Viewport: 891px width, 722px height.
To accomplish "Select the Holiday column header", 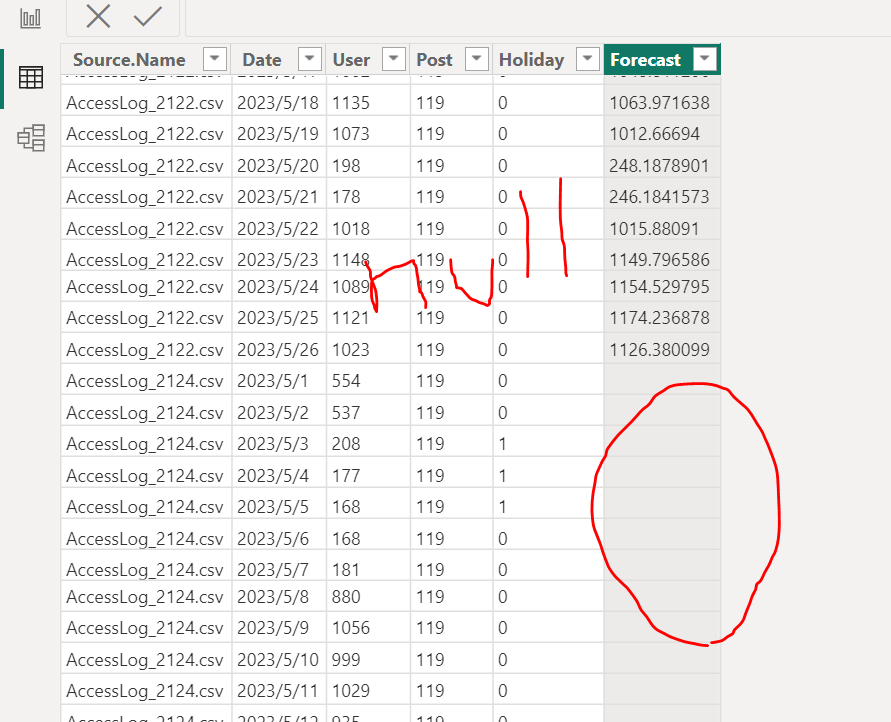I will (531, 60).
